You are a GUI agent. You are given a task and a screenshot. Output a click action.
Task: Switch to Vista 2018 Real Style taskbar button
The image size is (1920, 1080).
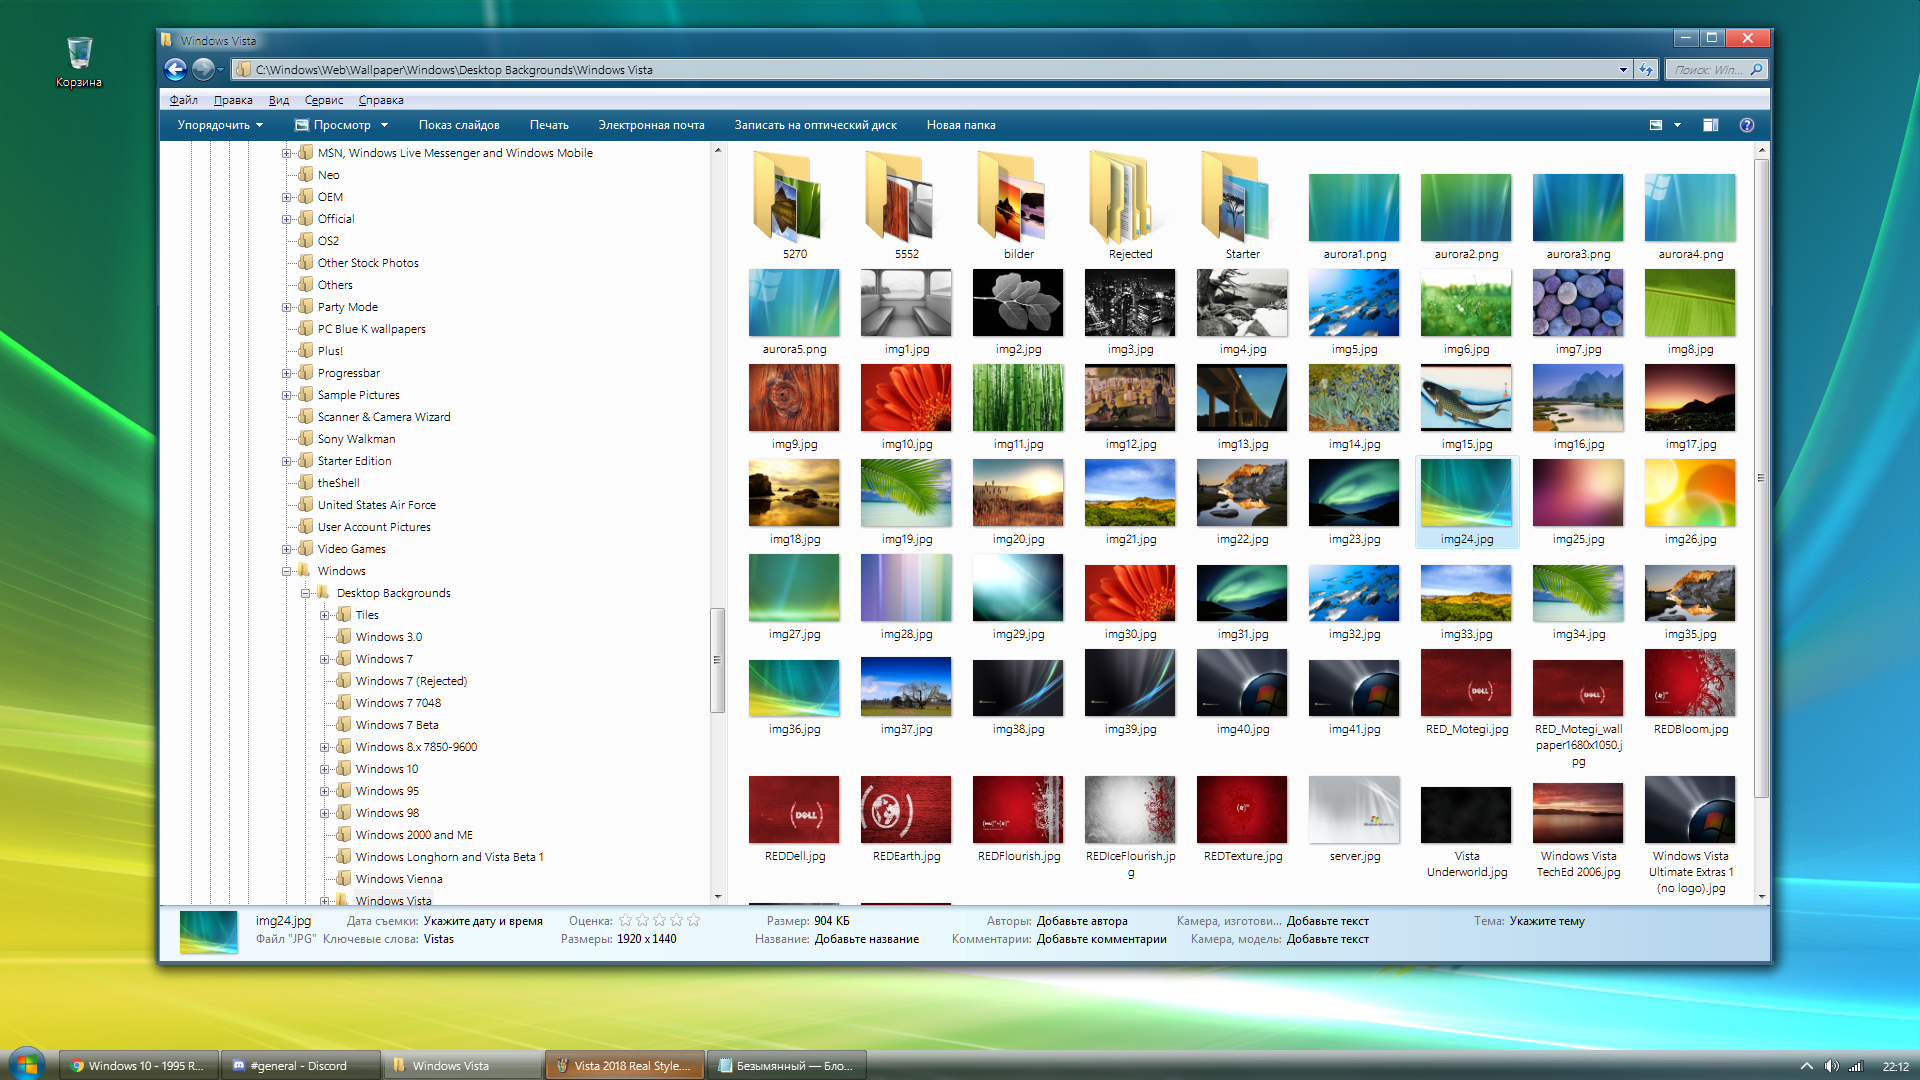(x=624, y=1065)
